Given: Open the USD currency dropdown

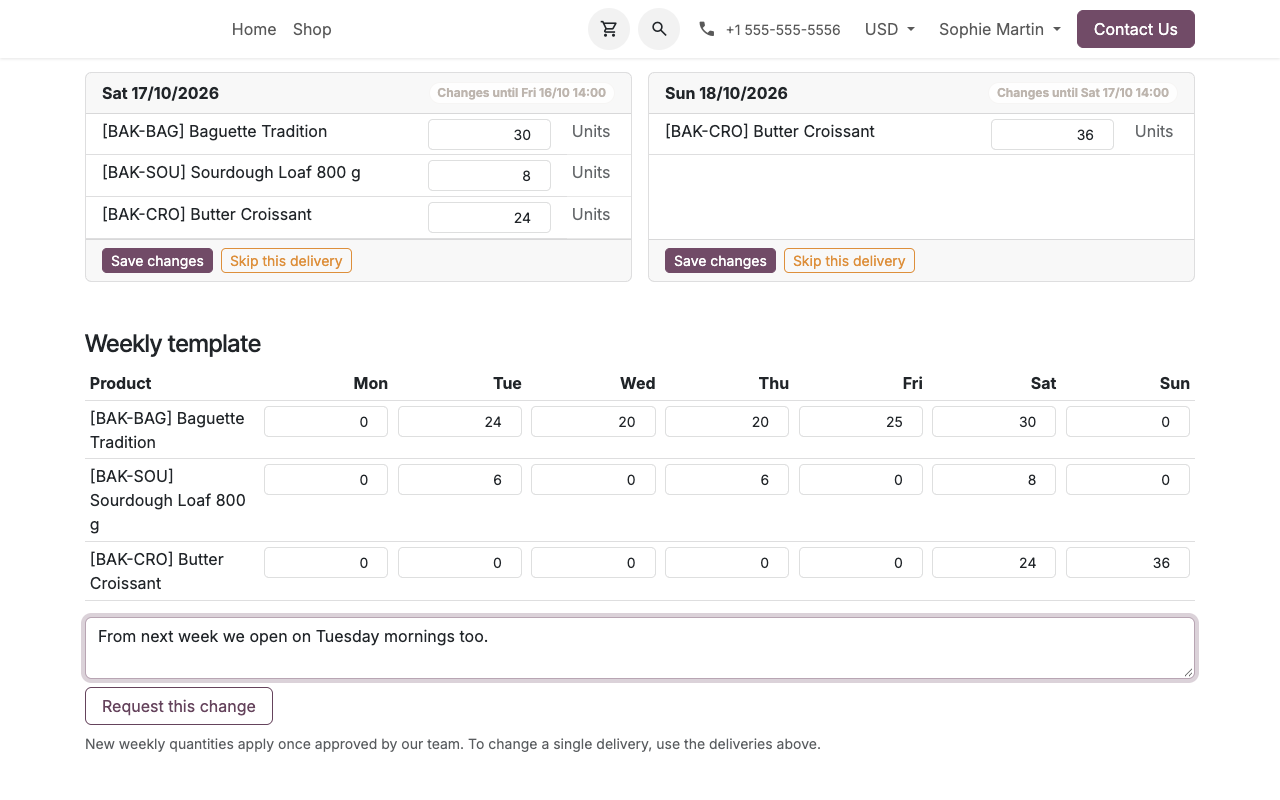Looking at the screenshot, I should [890, 29].
